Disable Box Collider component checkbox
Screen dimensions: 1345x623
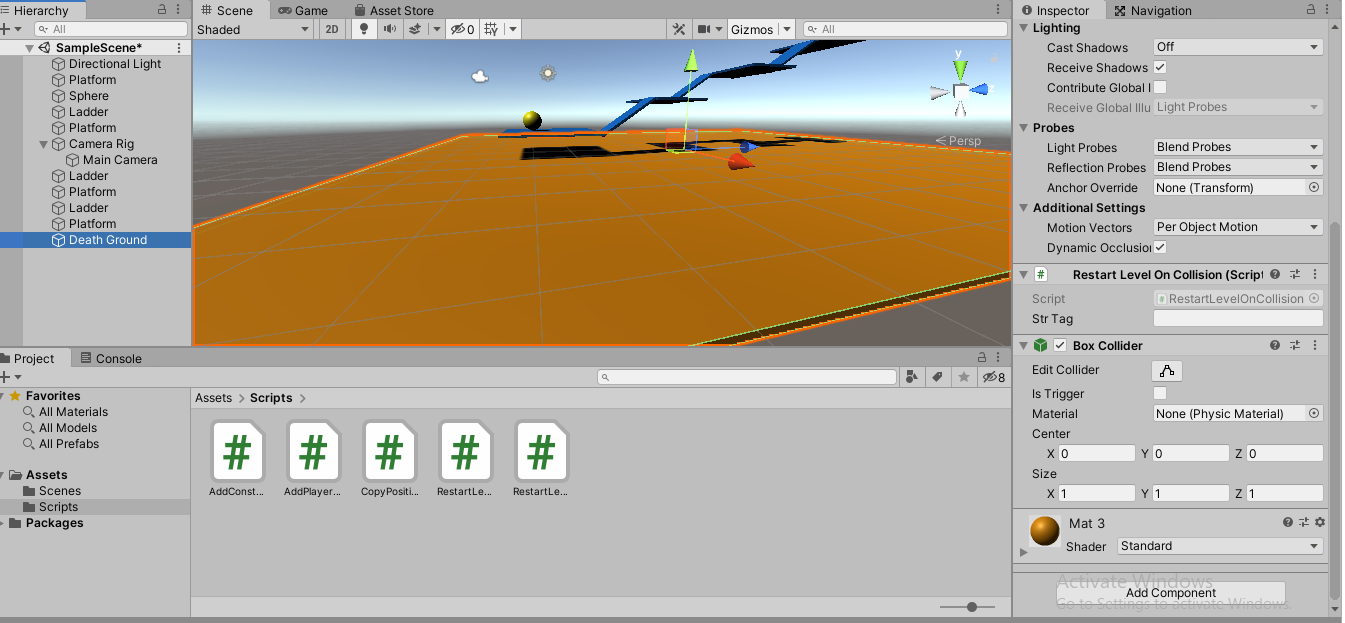[x=1060, y=345]
